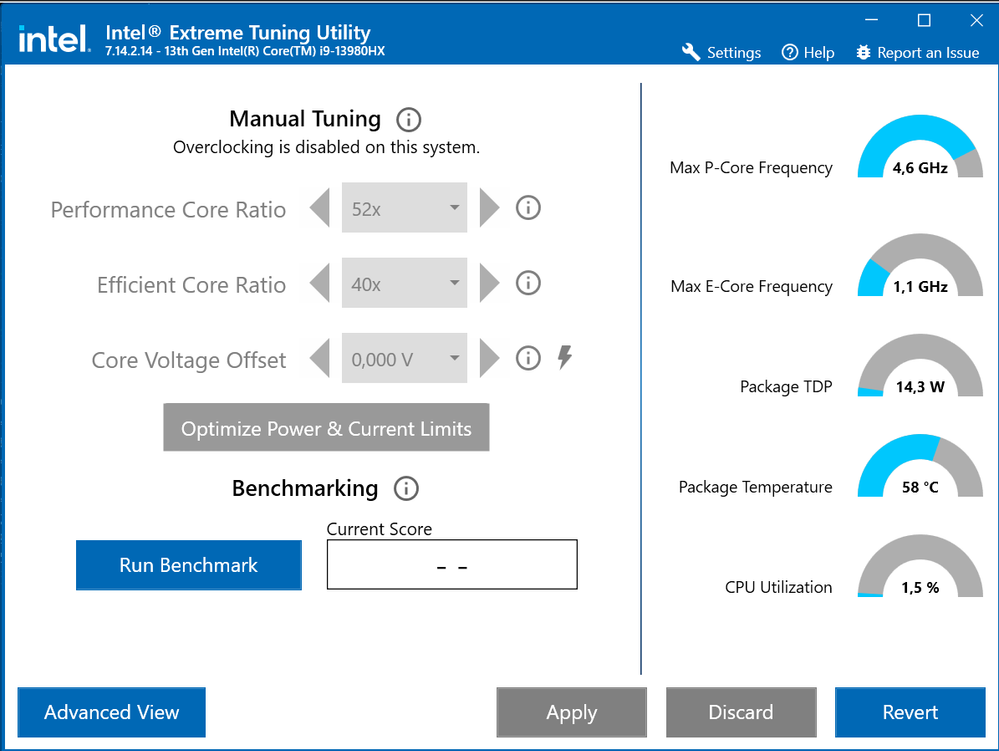Maximize the Extreme Tuning Utility window
Image resolution: width=999 pixels, height=751 pixels.
pyautogui.click(x=924, y=20)
